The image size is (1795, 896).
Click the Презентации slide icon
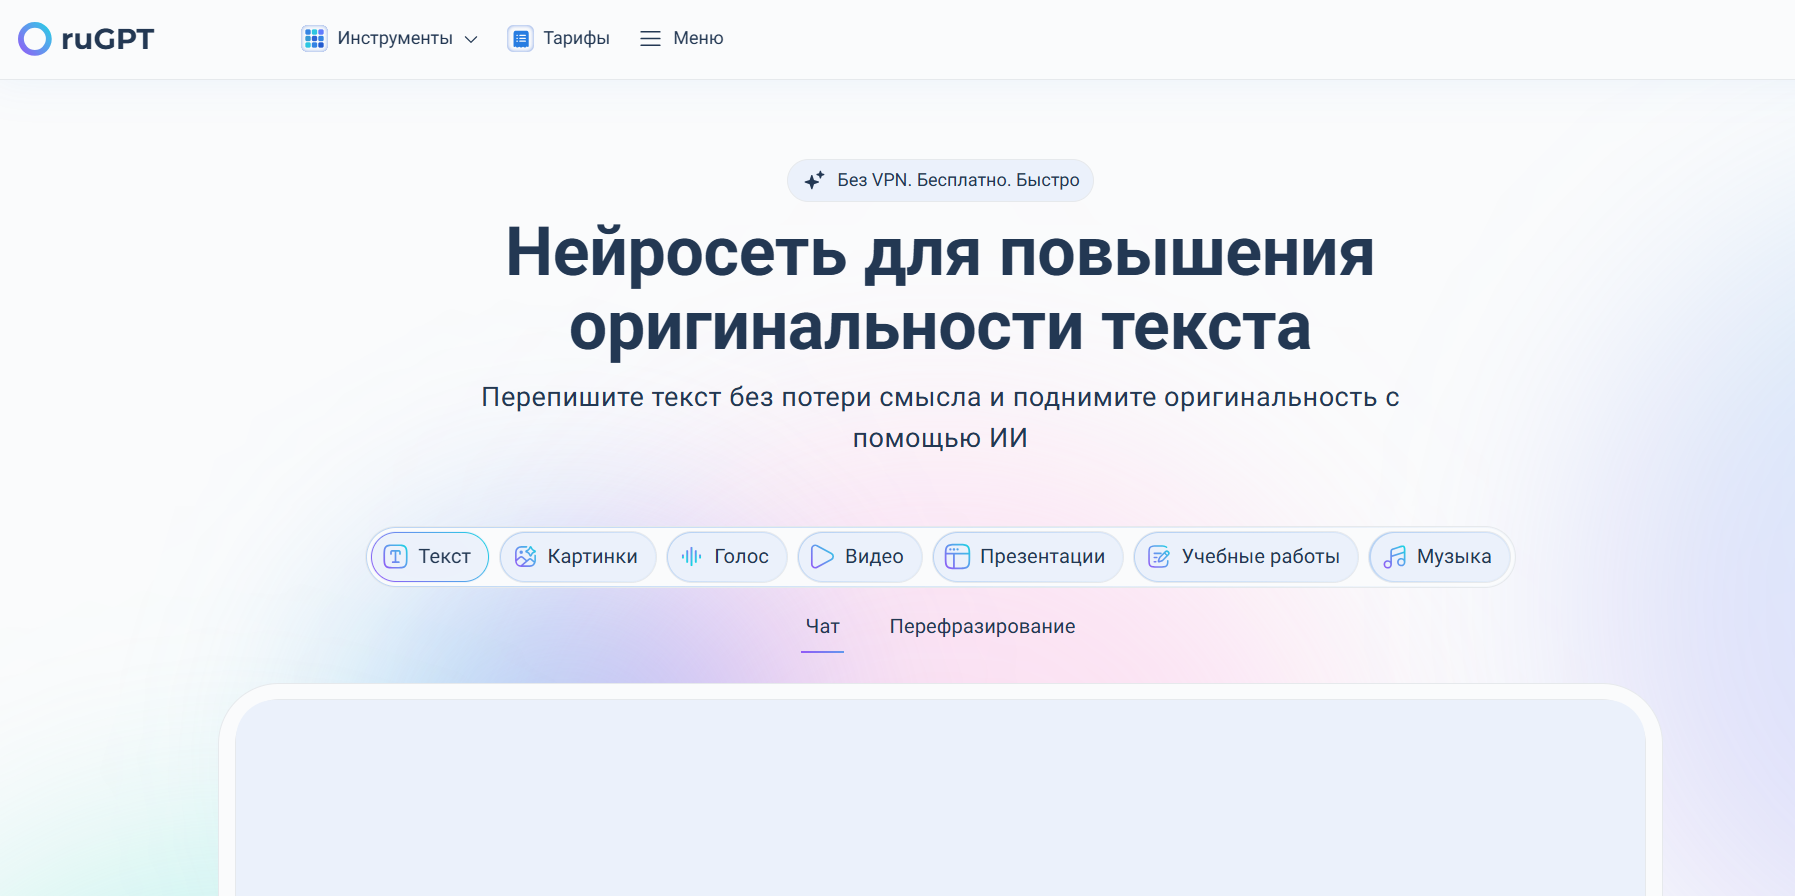click(x=957, y=557)
